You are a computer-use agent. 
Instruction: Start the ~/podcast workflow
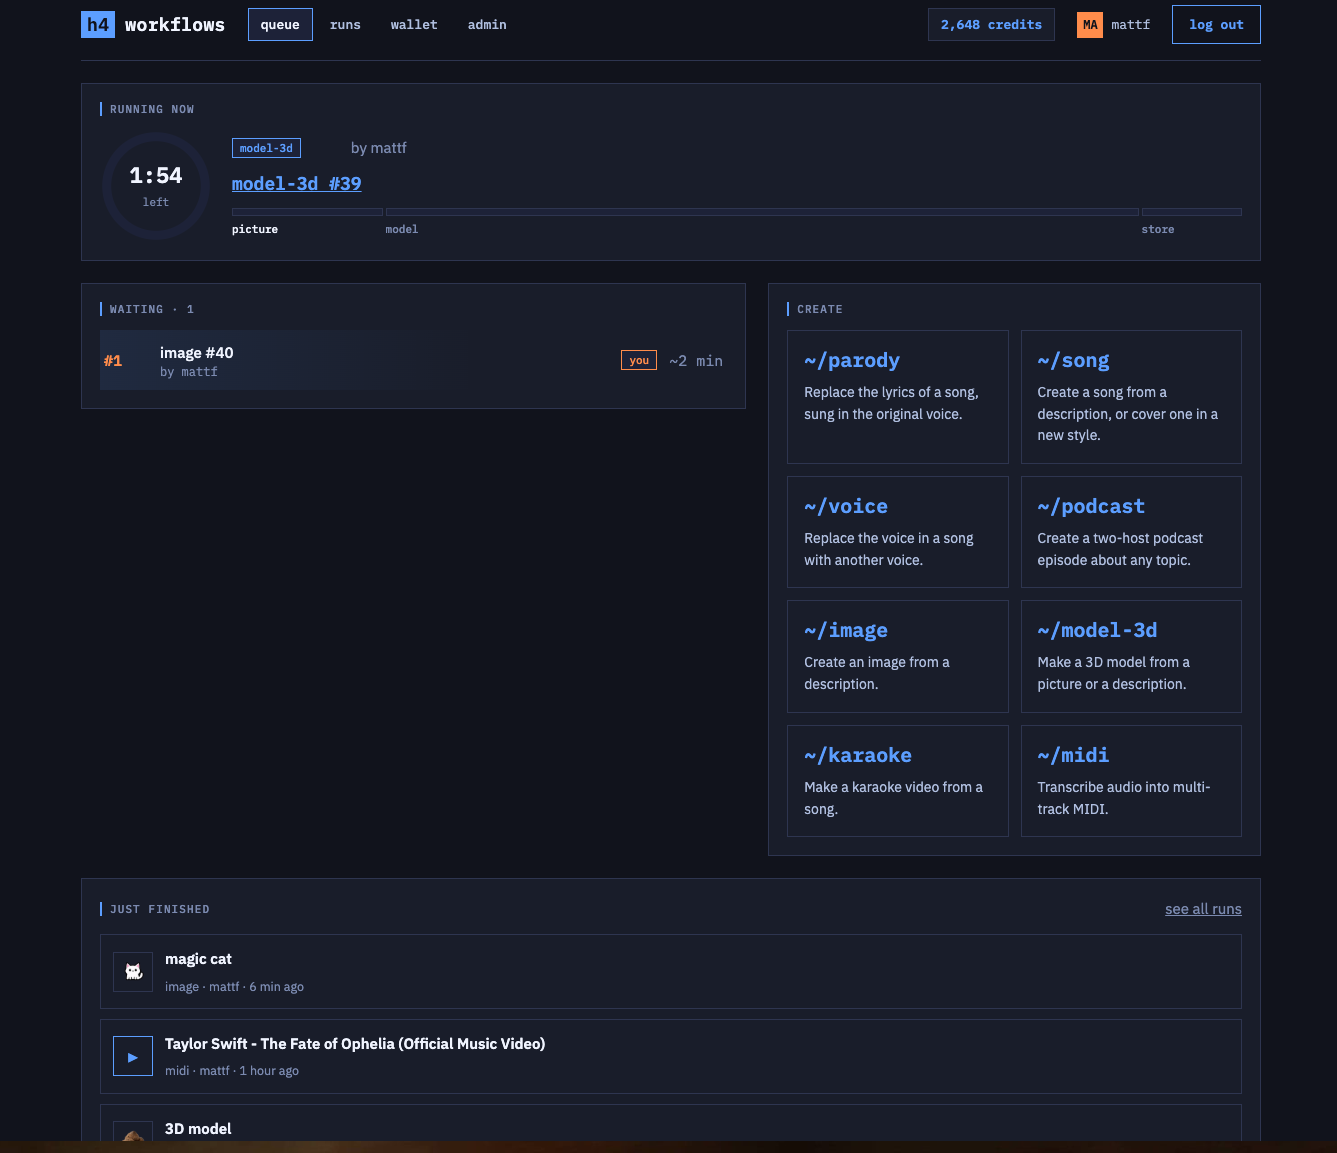1131,532
